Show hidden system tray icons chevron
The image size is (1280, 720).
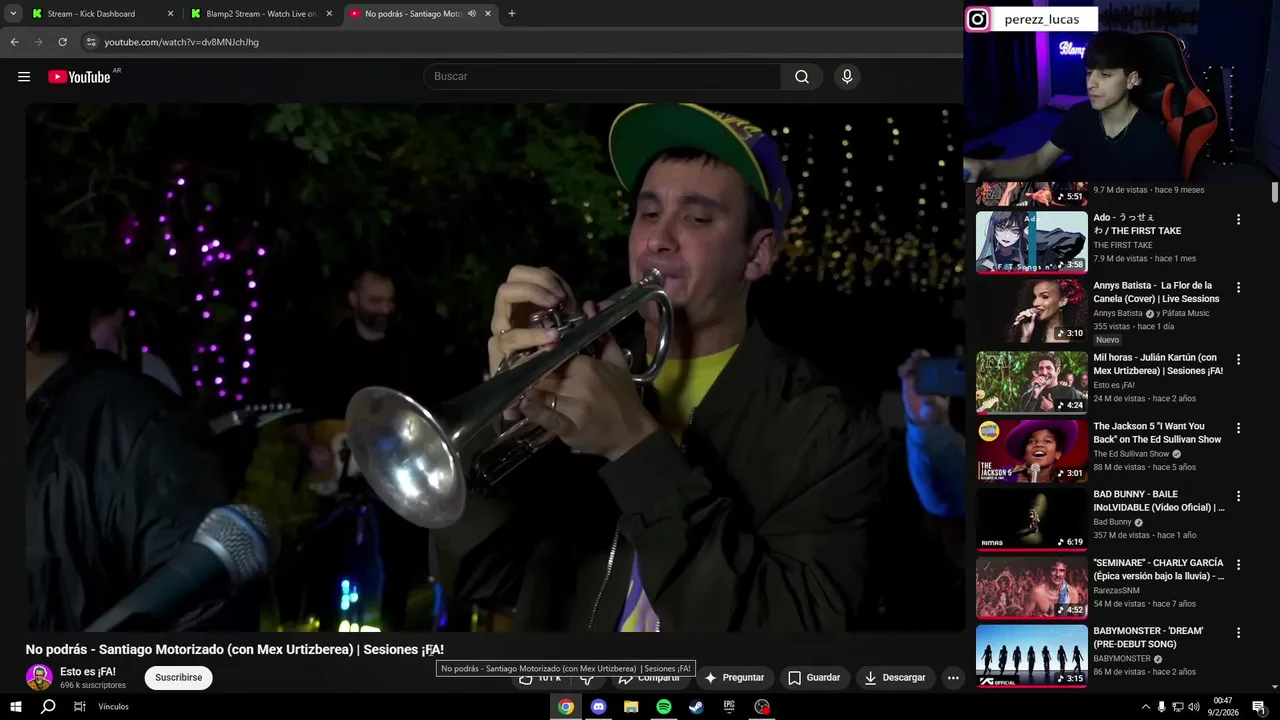1145,707
